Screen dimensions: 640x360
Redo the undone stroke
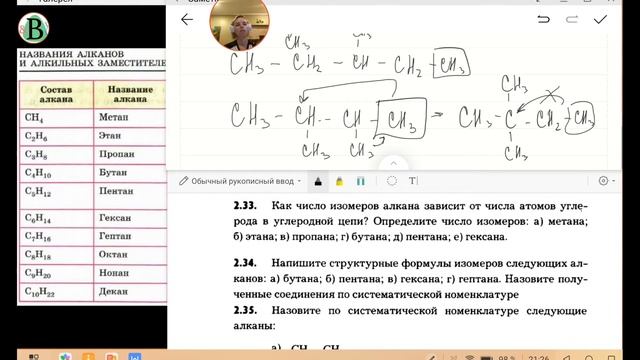click(572, 19)
